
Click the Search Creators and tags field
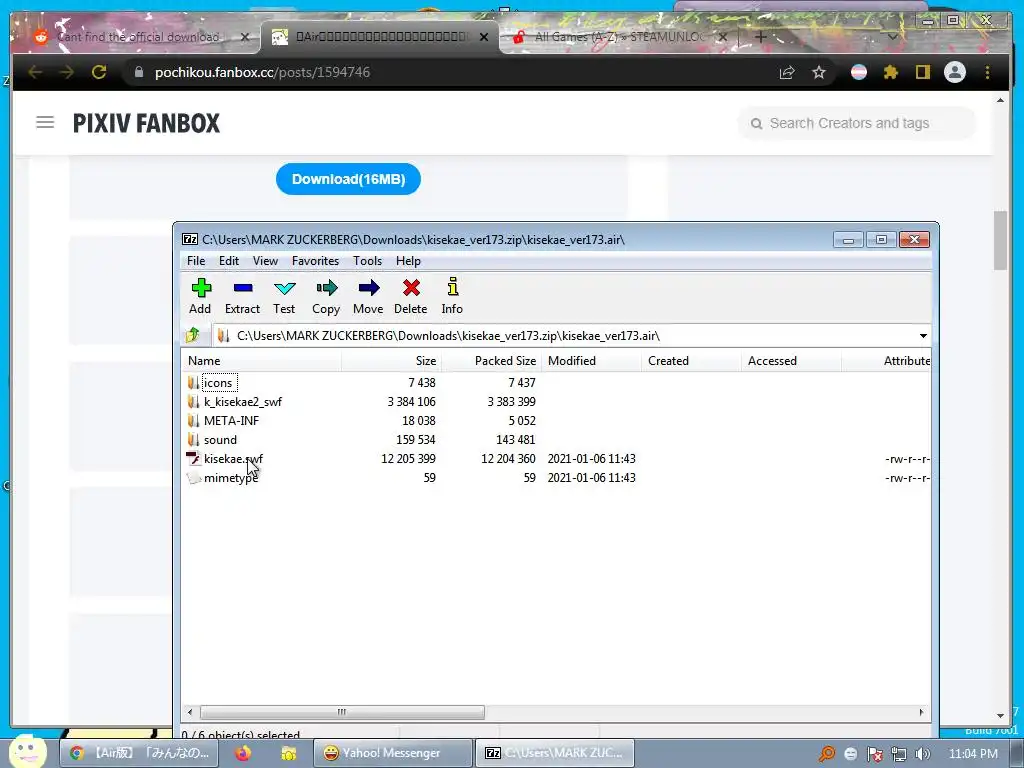click(857, 123)
